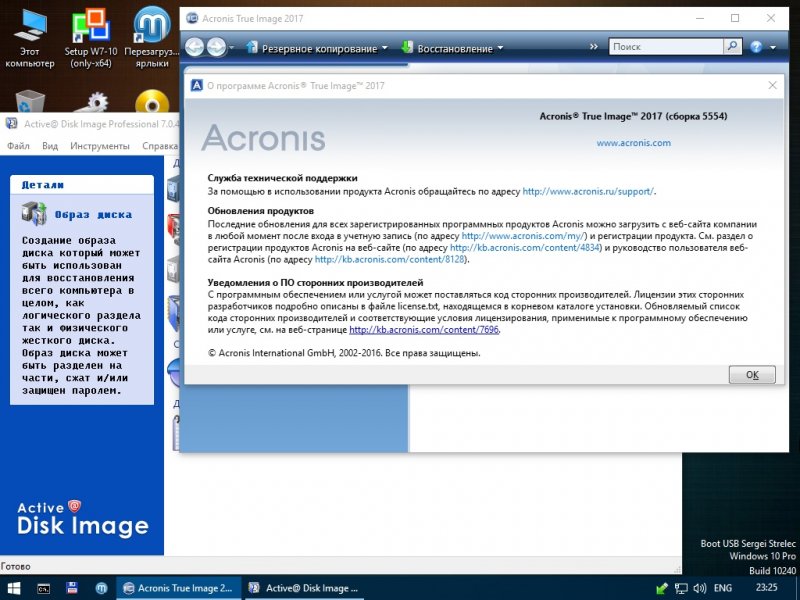Screen dimensions: 800x600
Task: Change the ENG input language indicator
Action: click(x=722, y=588)
